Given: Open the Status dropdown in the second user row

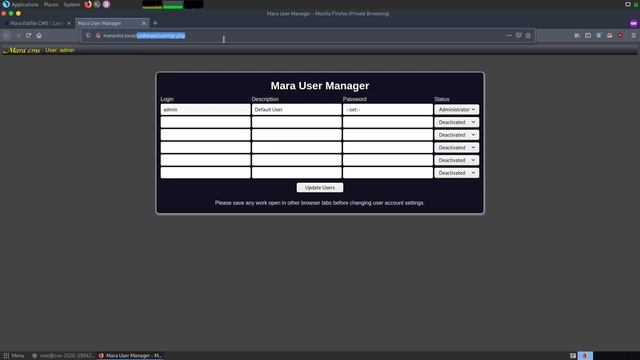Looking at the screenshot, I should 456,122.
